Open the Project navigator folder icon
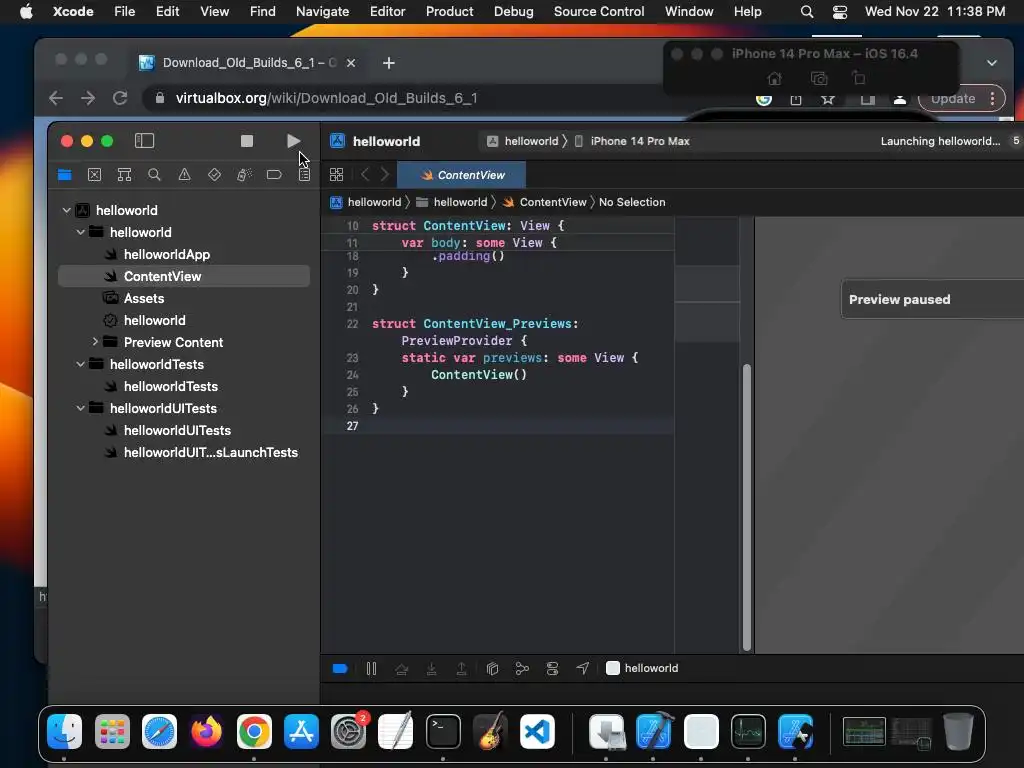Image resolution: width=1024 pixels, height=768 pixels. (65, 174)
